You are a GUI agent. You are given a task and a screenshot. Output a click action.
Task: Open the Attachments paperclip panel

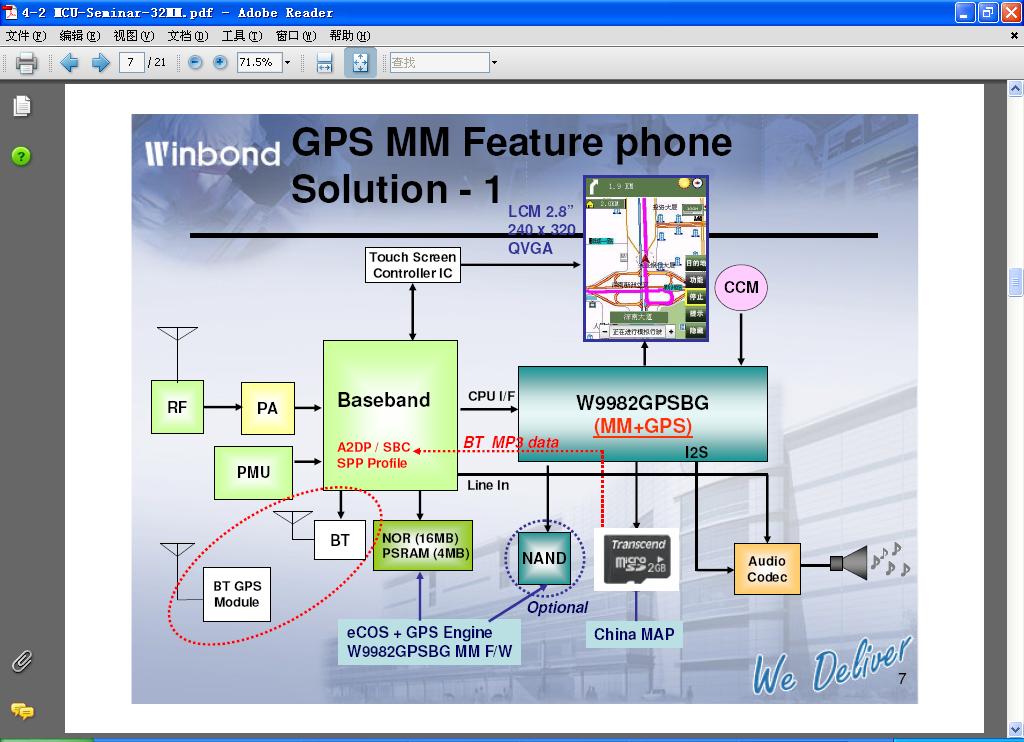tap(22, 661)
